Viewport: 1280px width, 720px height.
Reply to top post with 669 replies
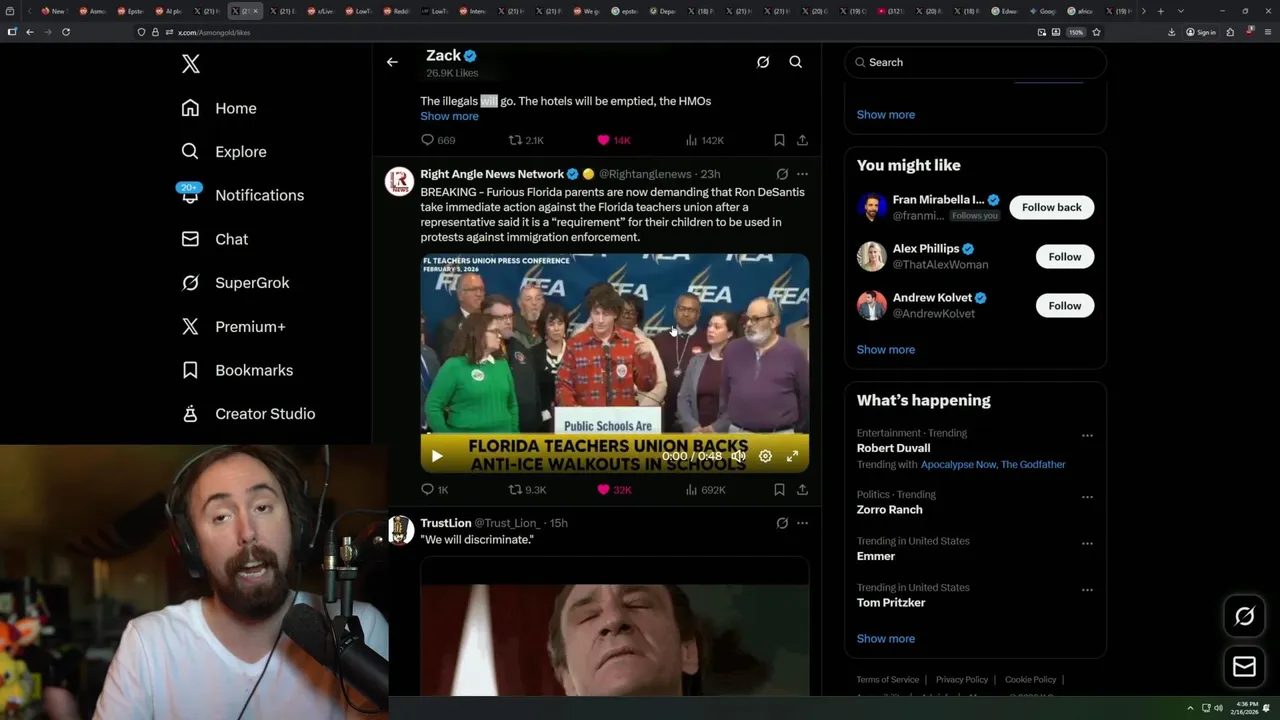[x=438, y=140]
